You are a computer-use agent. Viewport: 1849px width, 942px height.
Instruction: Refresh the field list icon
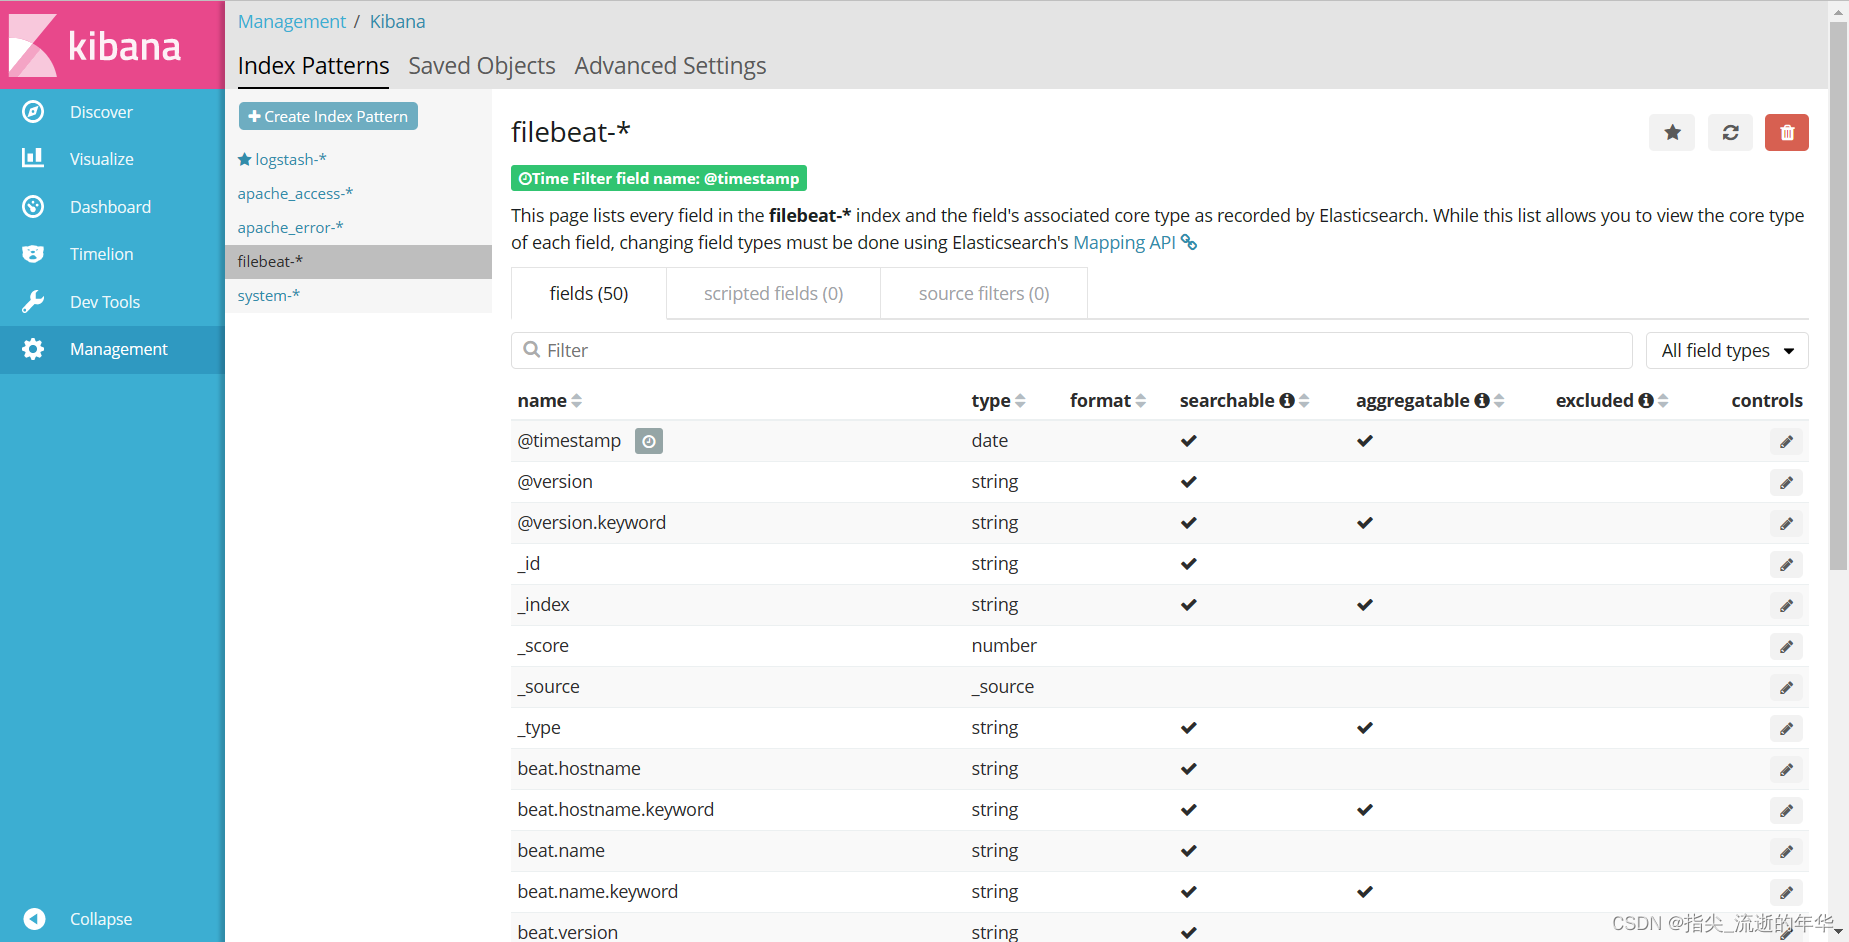tap(1730, 133)
